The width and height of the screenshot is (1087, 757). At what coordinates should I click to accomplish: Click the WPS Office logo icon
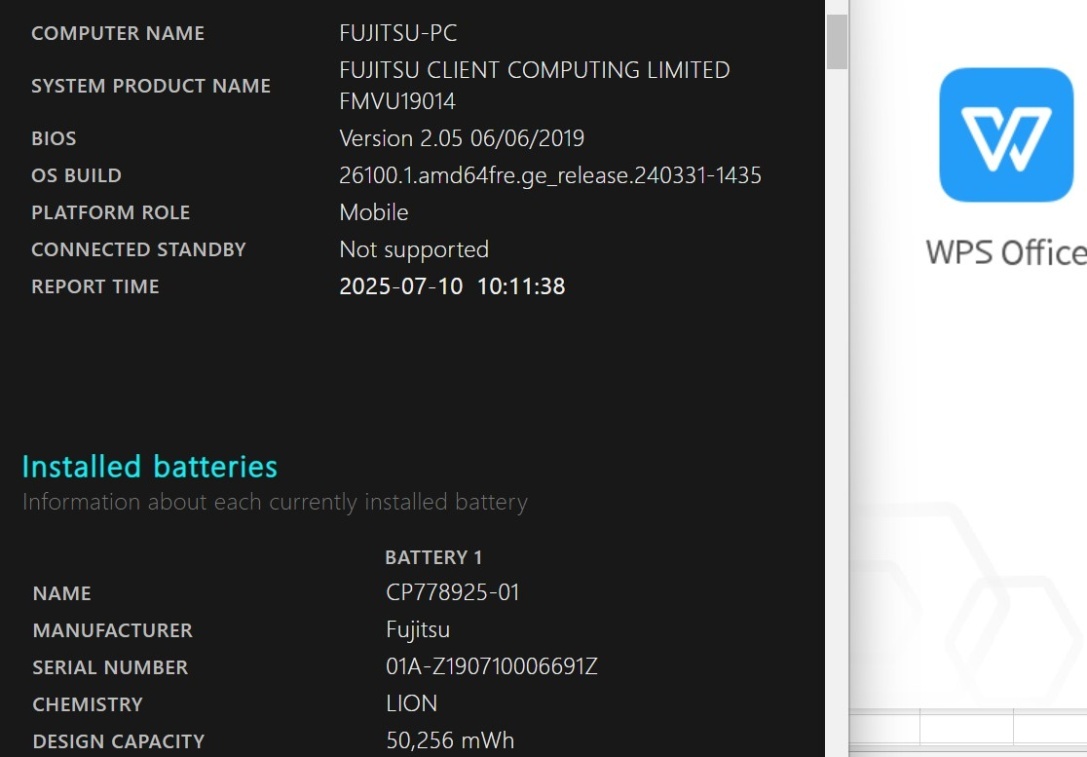click(x=1005, y=135)
